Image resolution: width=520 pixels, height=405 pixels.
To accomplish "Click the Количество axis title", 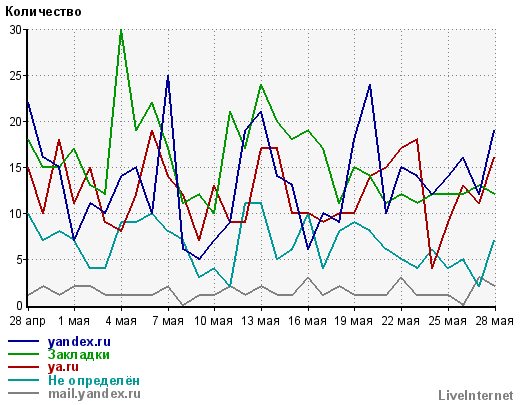I will (x=43, y=12).
